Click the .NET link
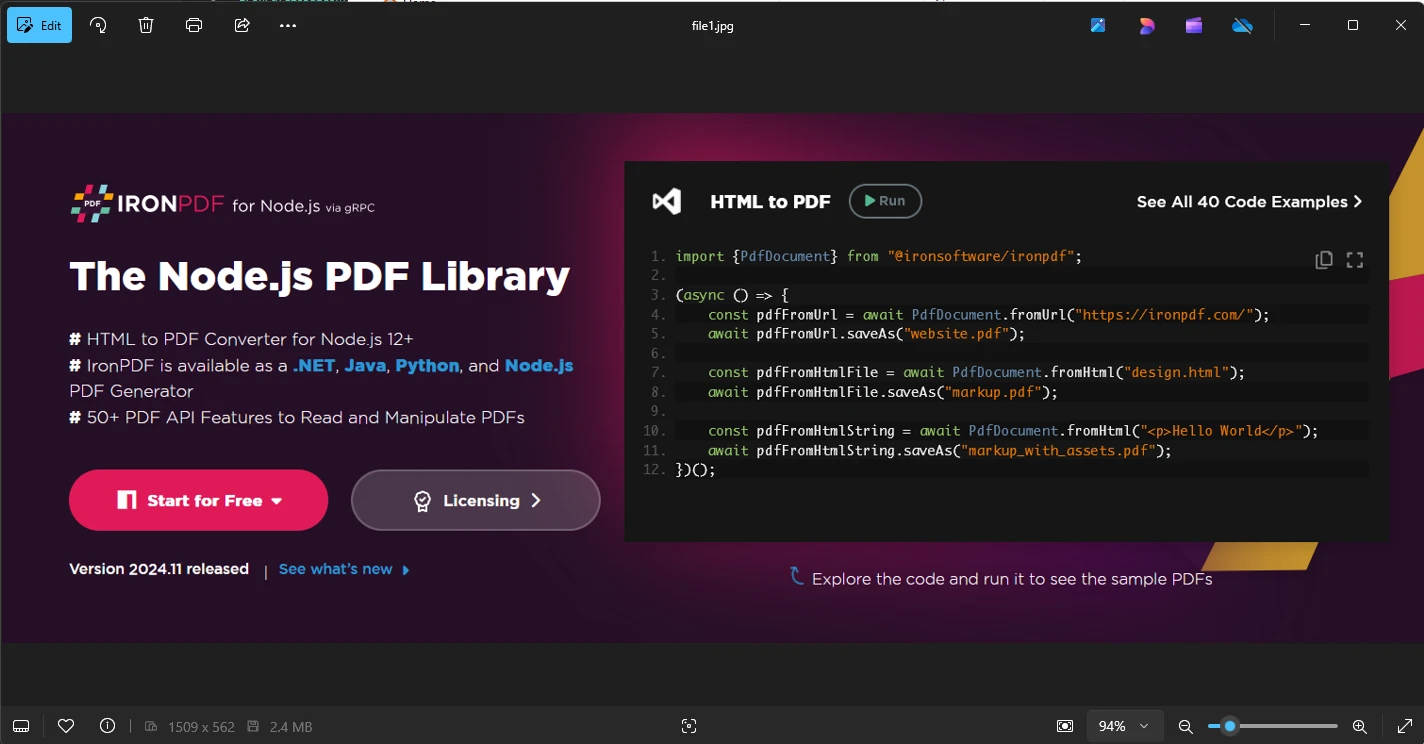 (314, 365)
